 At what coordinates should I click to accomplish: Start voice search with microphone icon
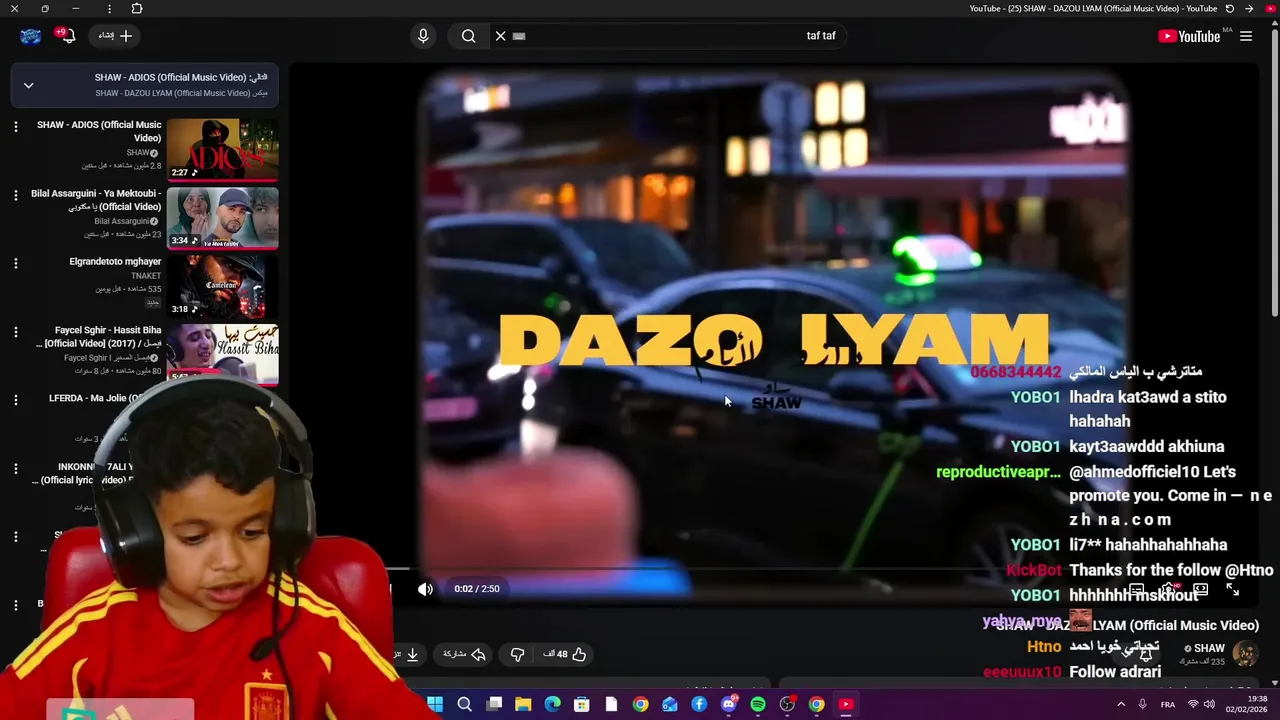click(423, 36)
